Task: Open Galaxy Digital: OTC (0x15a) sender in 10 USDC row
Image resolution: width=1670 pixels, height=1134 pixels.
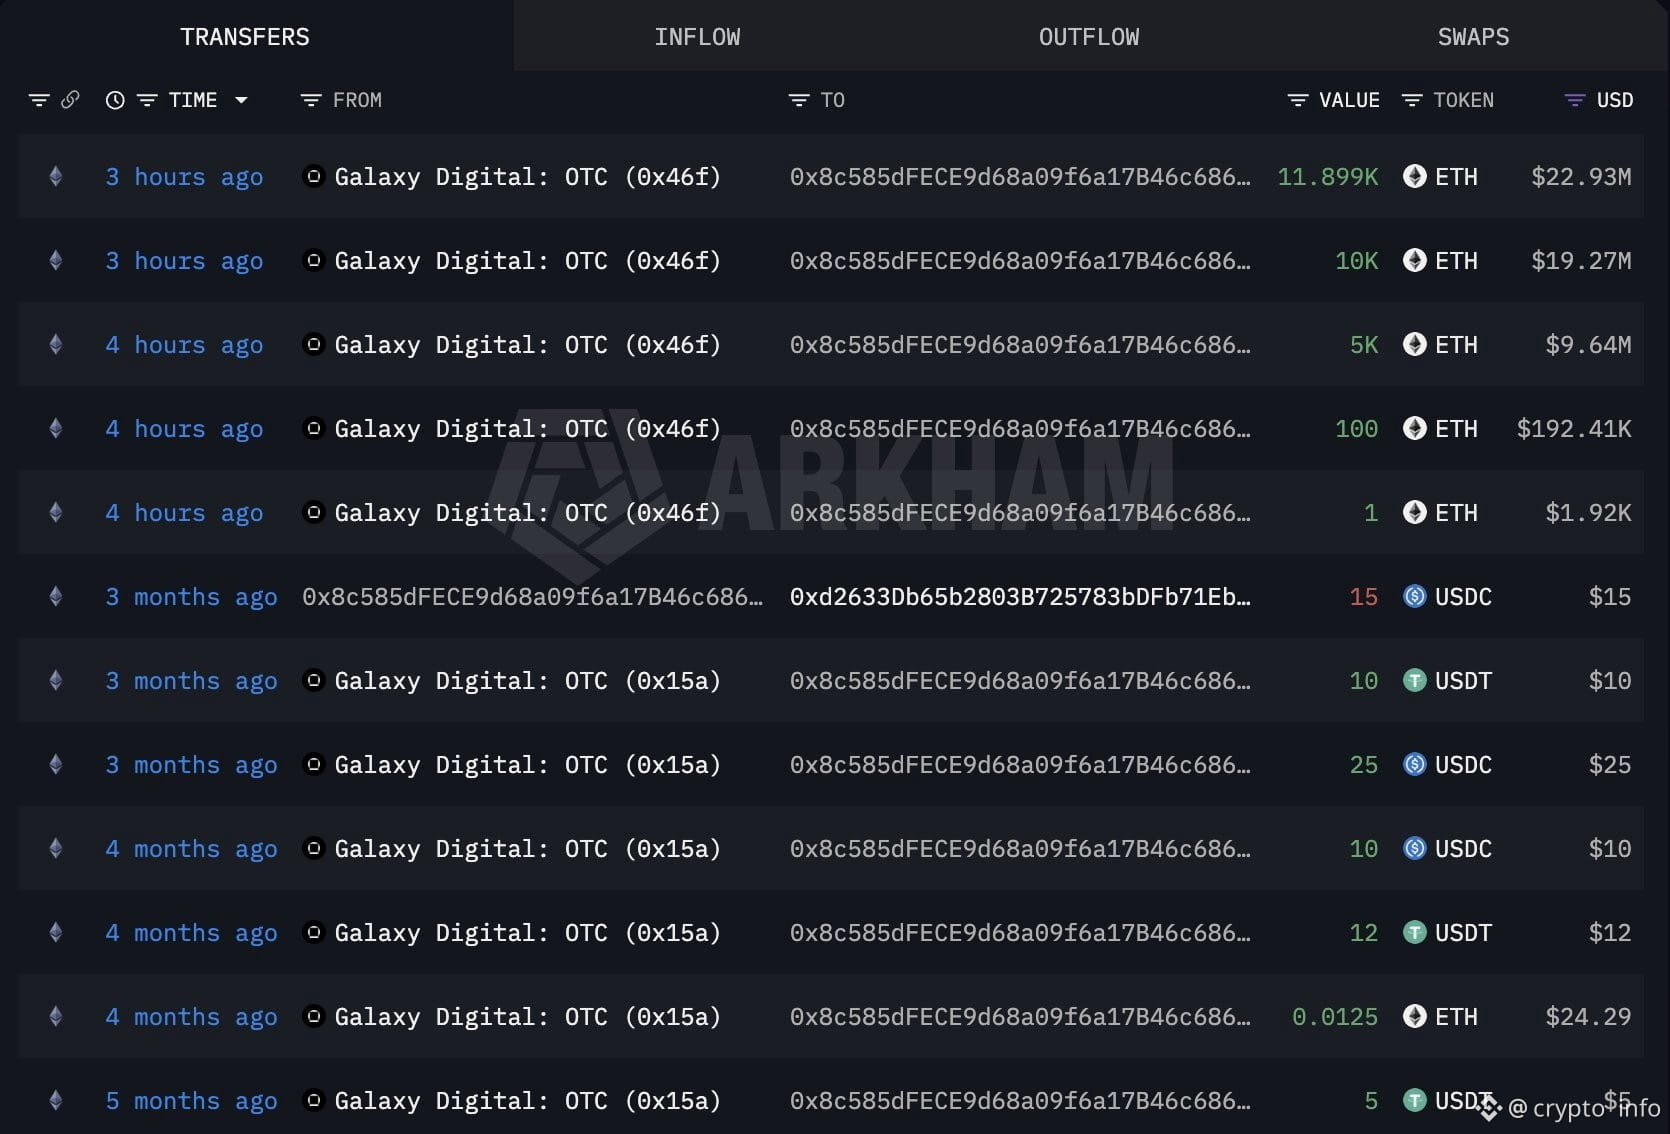Action: pos(528,849)
